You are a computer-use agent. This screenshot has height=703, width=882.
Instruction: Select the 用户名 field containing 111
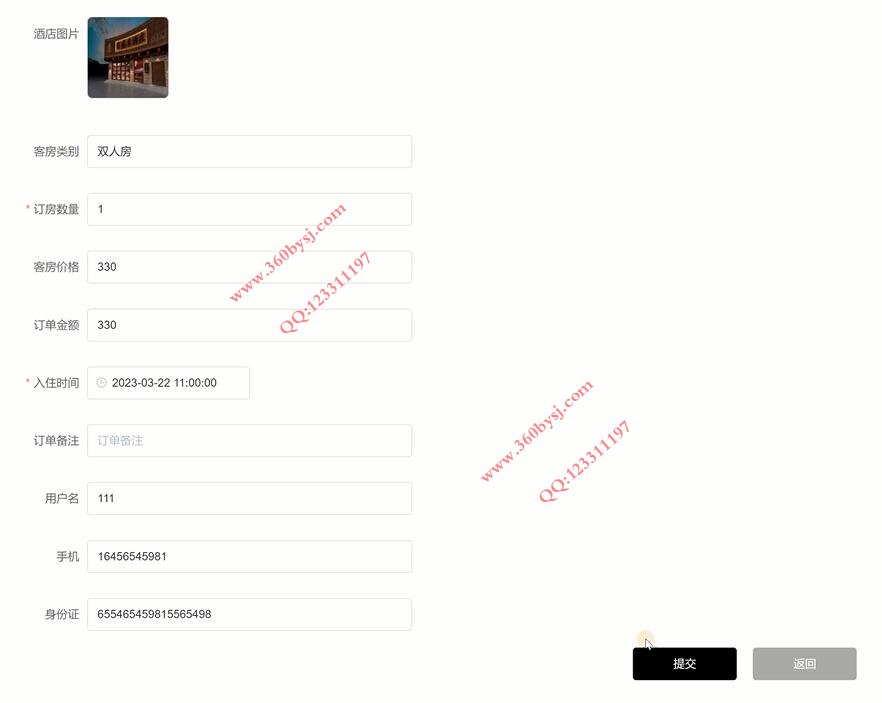[249, 498]
